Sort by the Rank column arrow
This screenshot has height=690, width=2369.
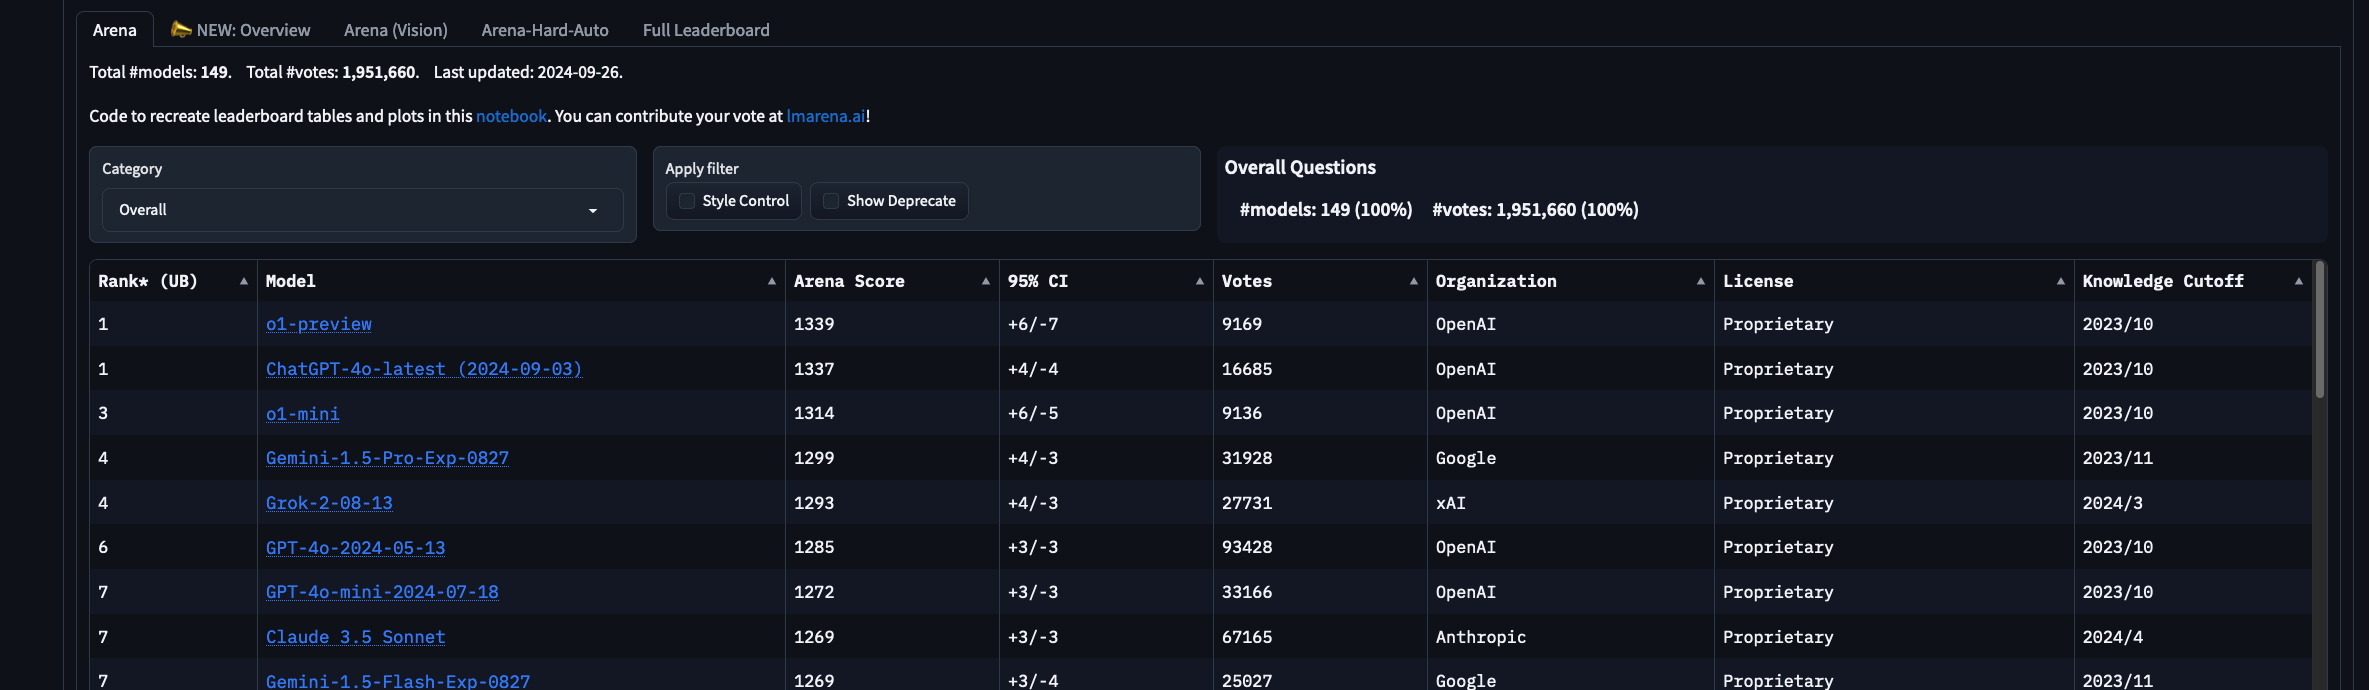[x=243, y=281]
